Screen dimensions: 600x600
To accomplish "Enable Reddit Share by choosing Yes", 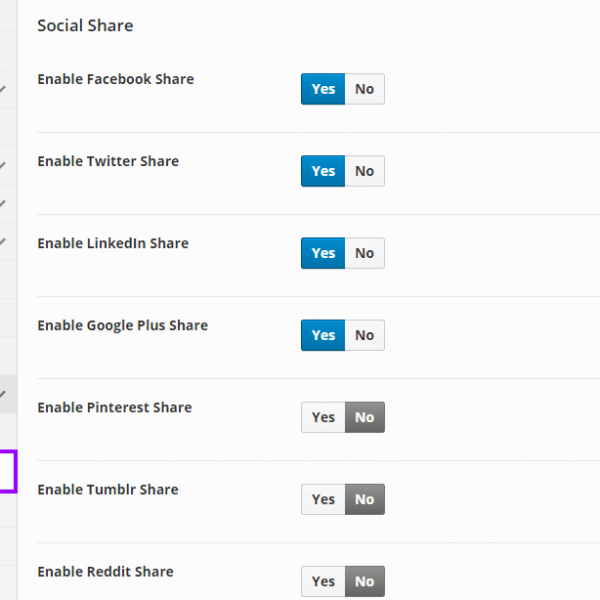I will click(x=323, y=581).
